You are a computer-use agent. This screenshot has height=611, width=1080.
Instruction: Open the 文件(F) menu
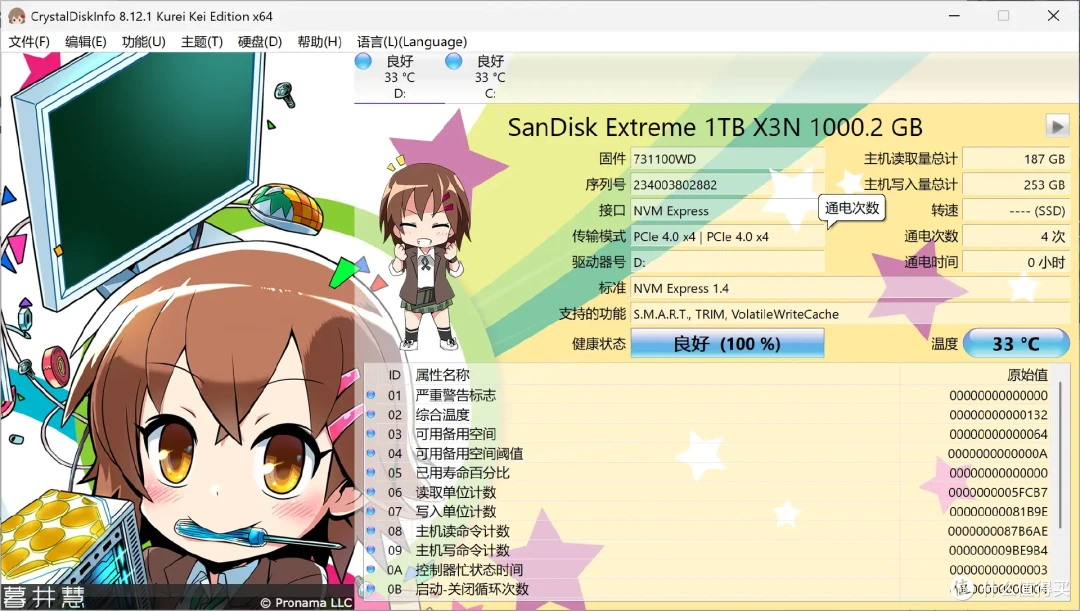29,41
